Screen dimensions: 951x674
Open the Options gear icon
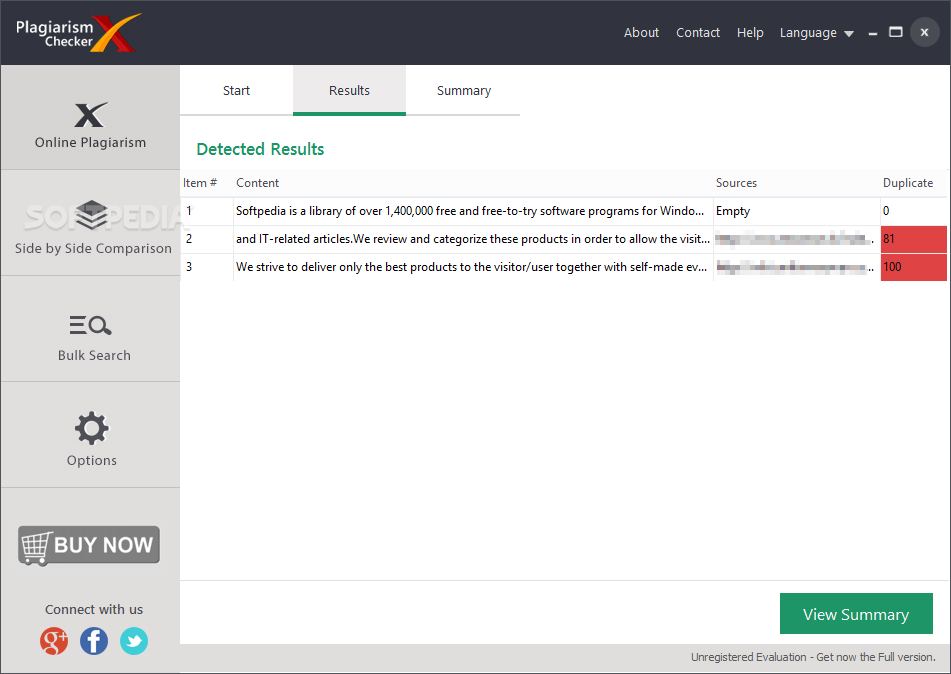tap(92, 428)
